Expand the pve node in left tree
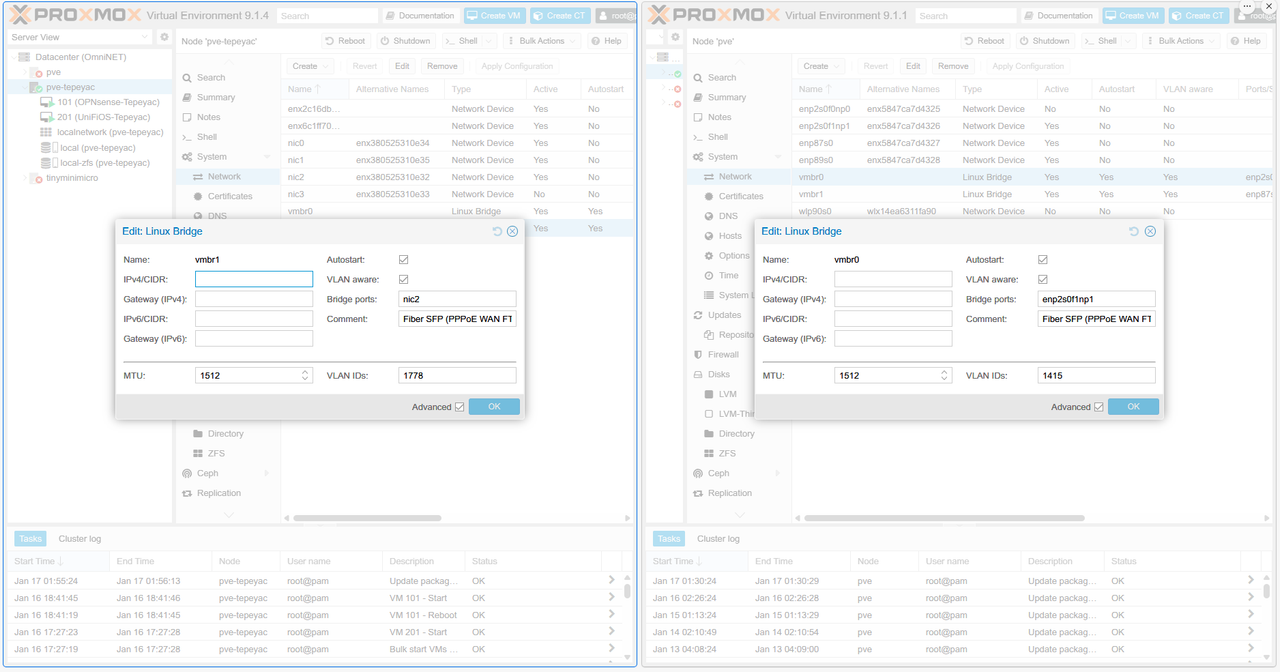The height and width of the screenshot is (672, 1280). [x=24, y=72]
